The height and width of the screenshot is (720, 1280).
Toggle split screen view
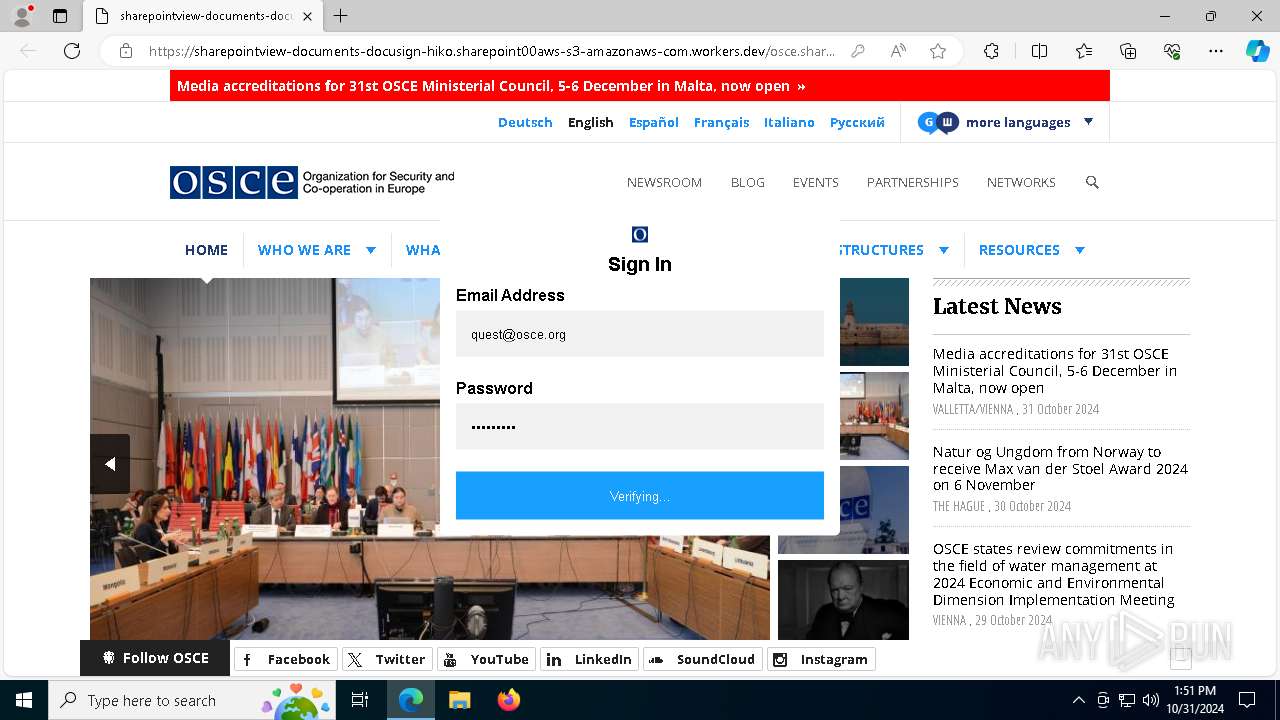pyautogui.click(x=1039, y=51)
